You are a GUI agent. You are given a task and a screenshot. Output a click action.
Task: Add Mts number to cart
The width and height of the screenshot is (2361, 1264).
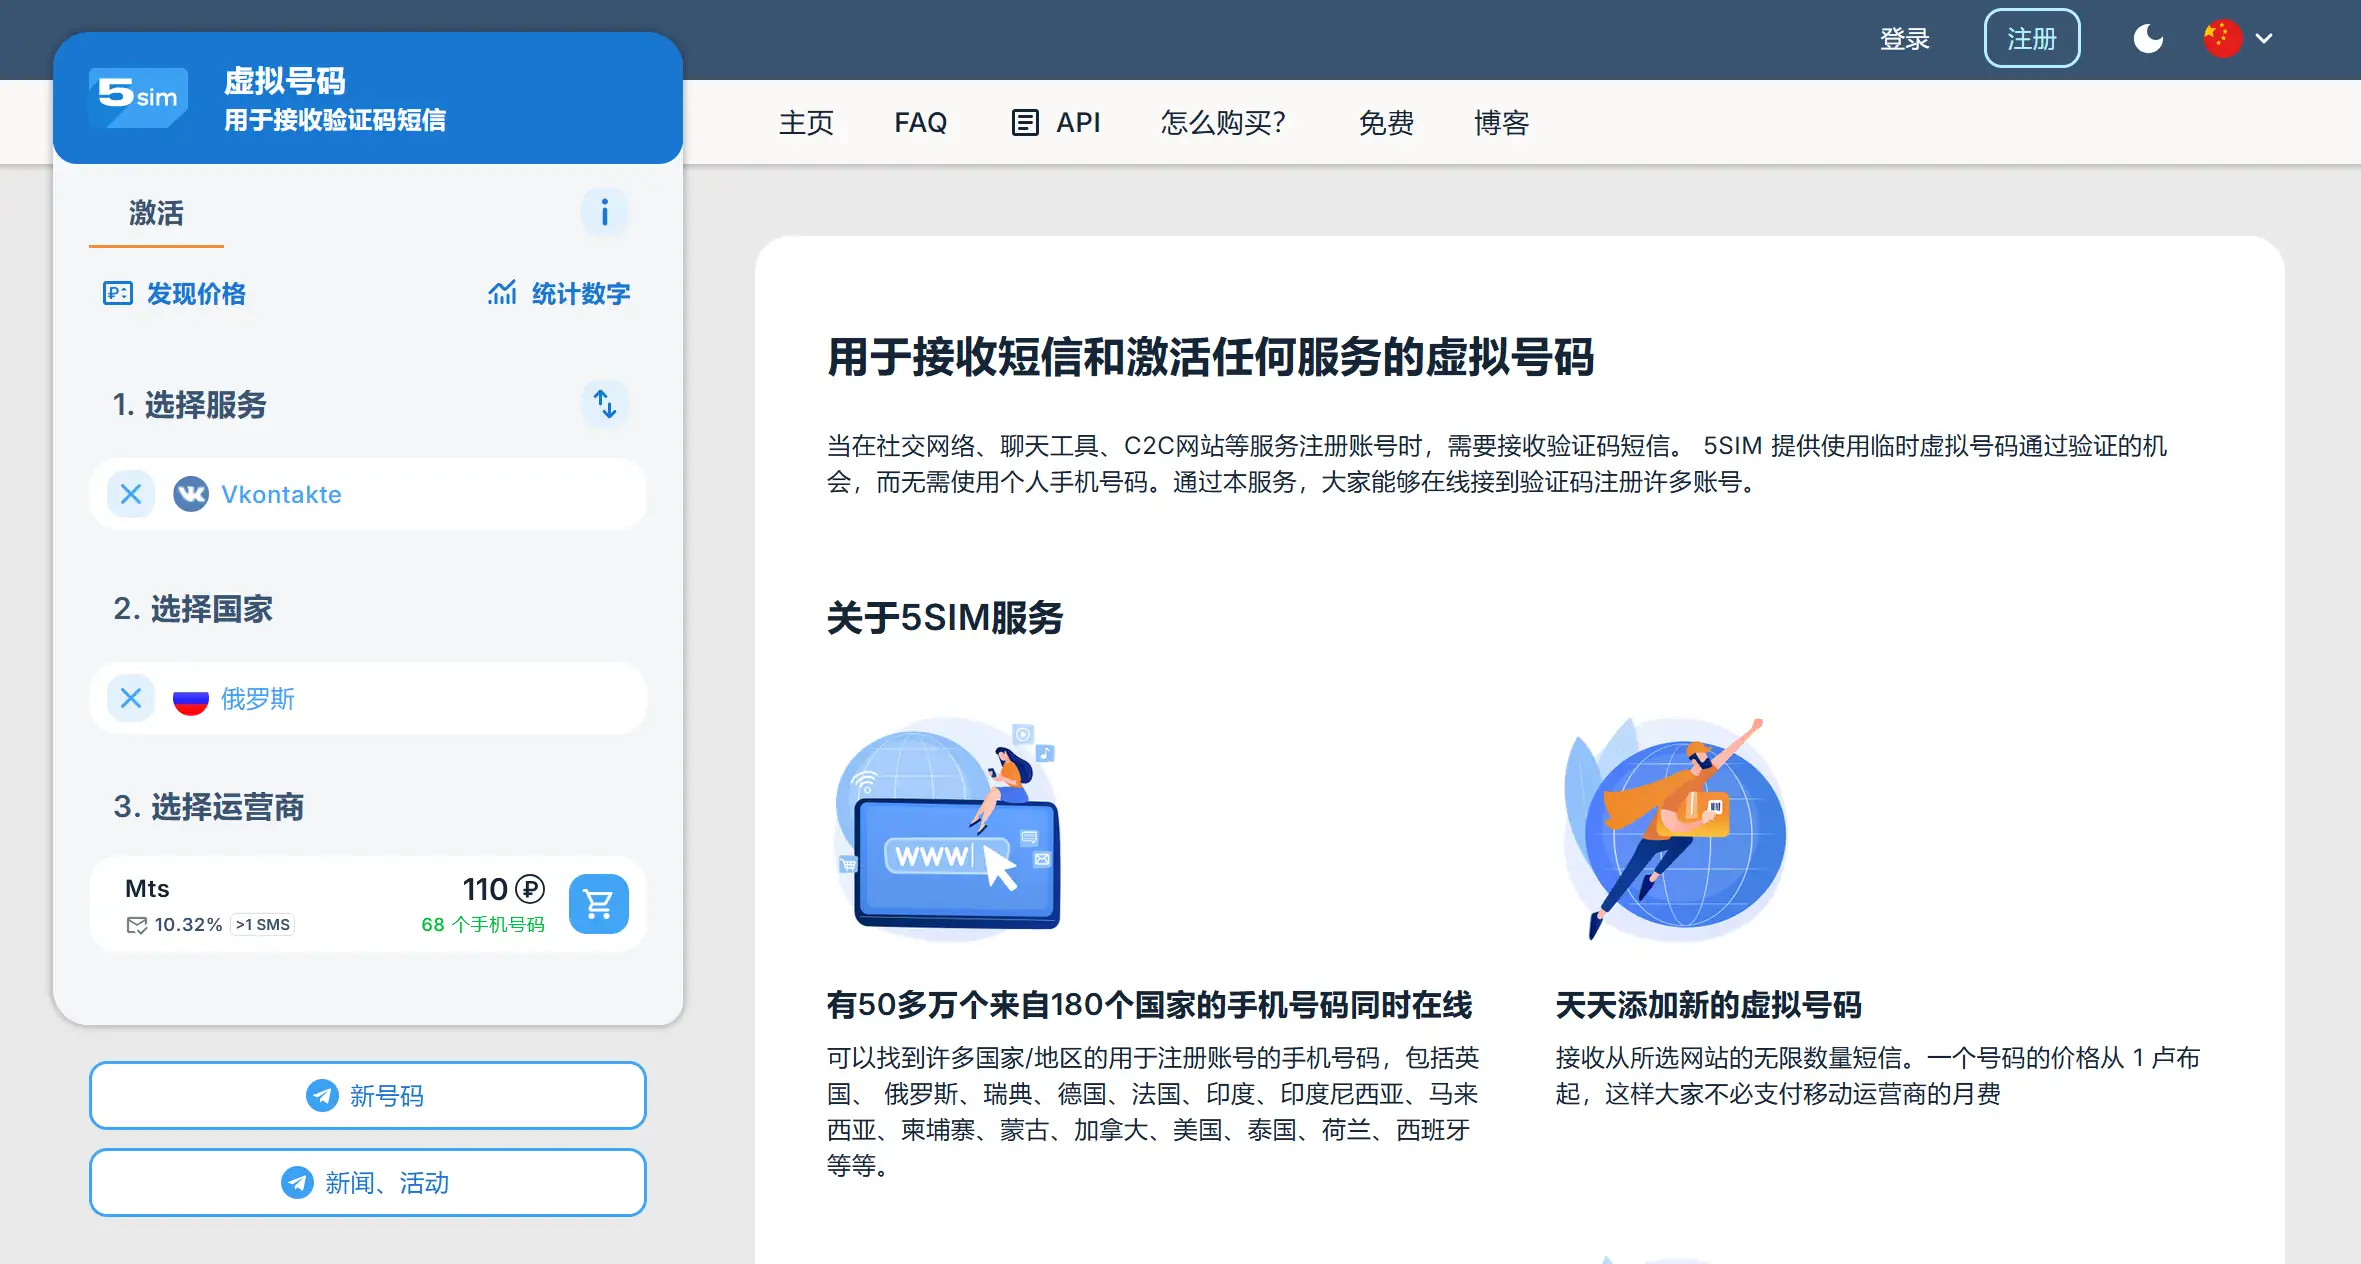tap(598, 903)
